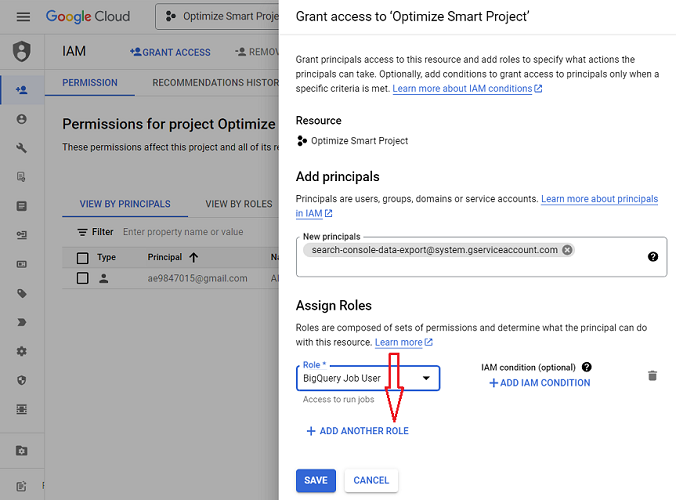Open the wrench troubleshooter sidebar icon
Image resolution: width=676 pixels, height=500 pixels.
(x=22, y=148)
